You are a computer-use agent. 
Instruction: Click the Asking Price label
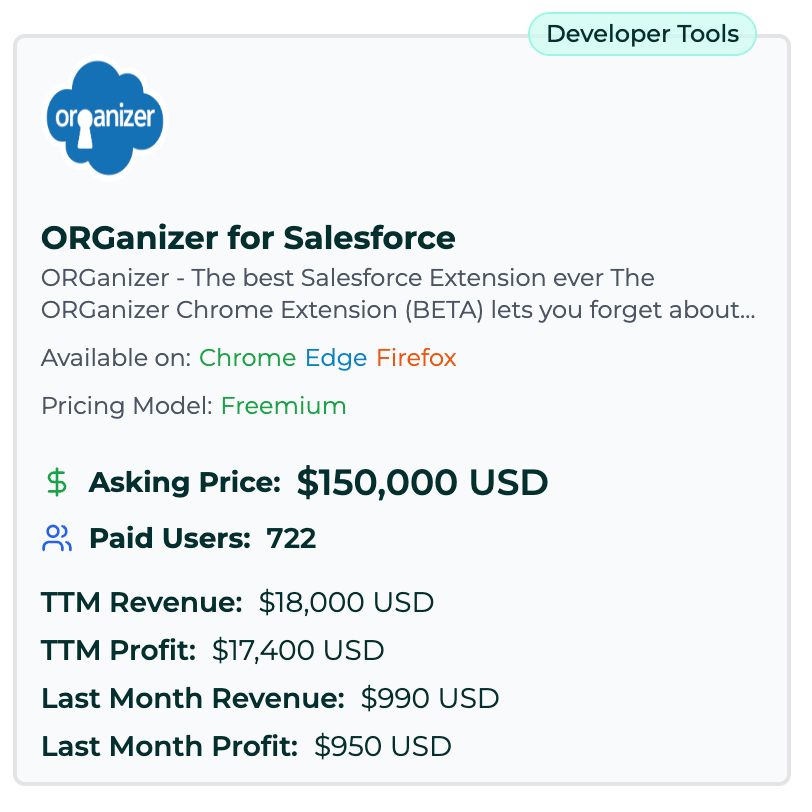(x=184, y=483)
